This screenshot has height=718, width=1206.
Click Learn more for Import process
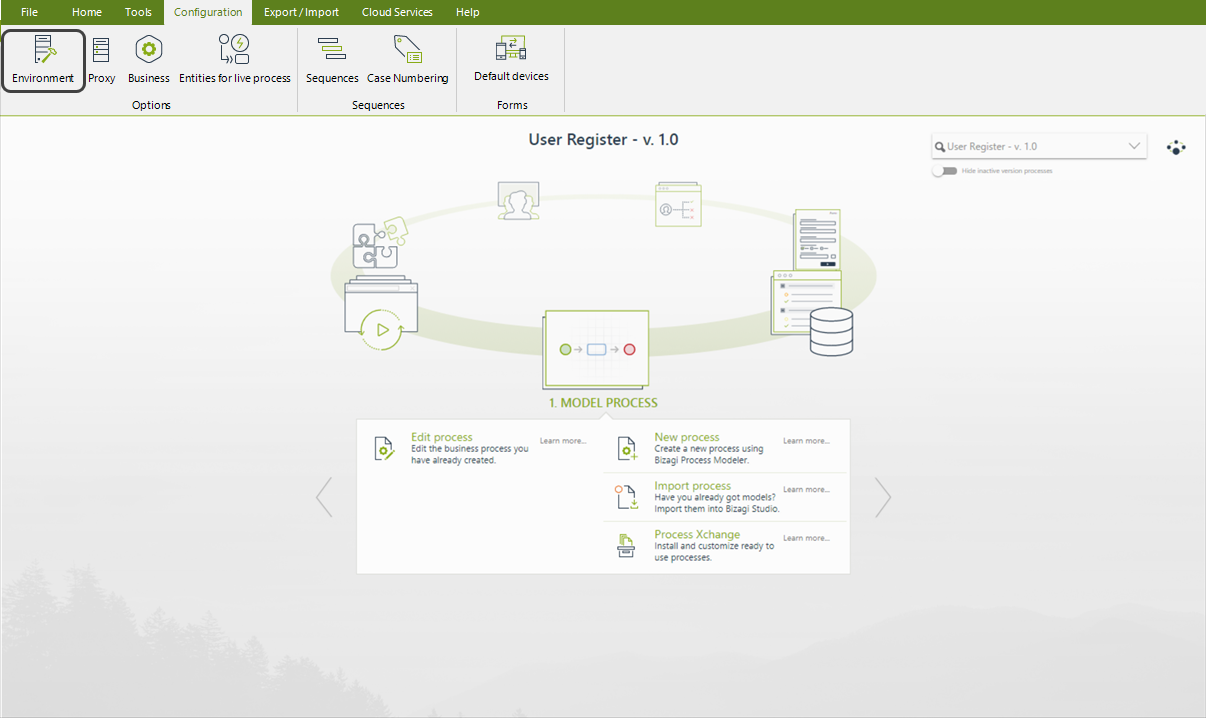[806, 490]
